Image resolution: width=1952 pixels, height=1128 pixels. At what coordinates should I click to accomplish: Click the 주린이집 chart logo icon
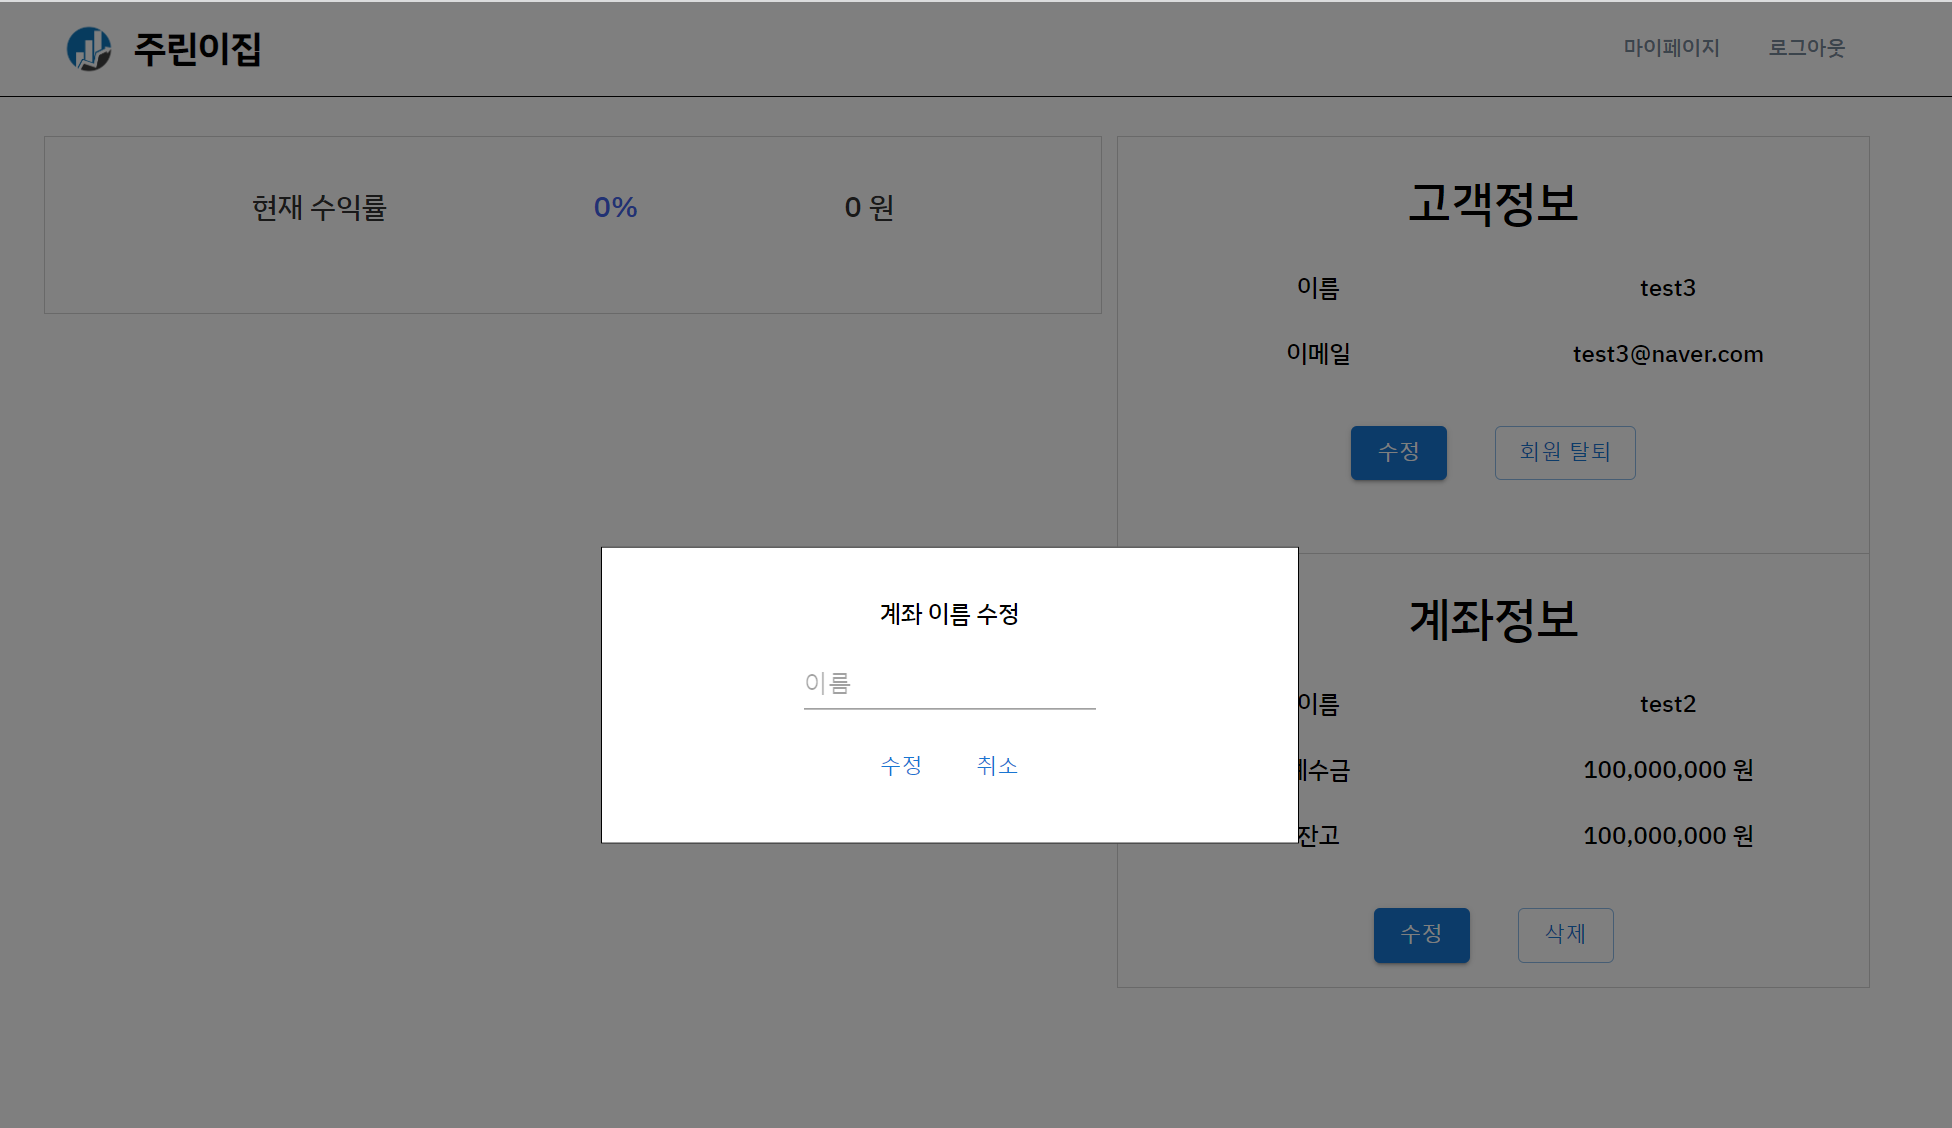89,48
